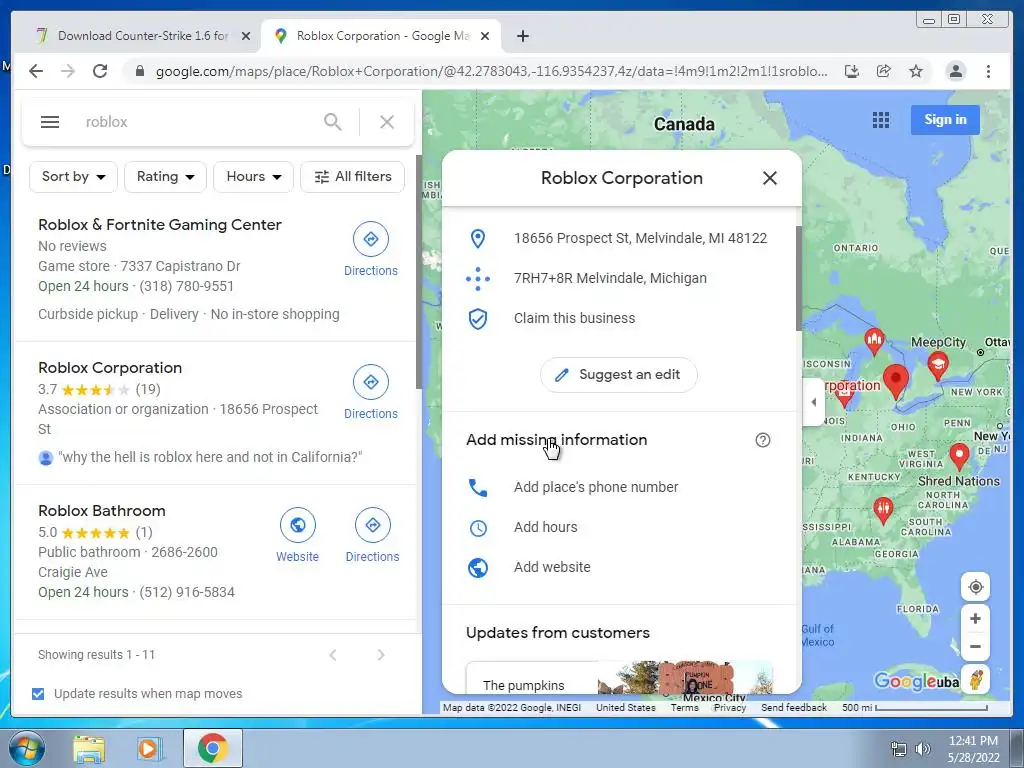Close the Roblox Corporation Google Maps tab
The height and width of the screenshot is (768, 1024).
pyautogui.click(x=485, y=36)
